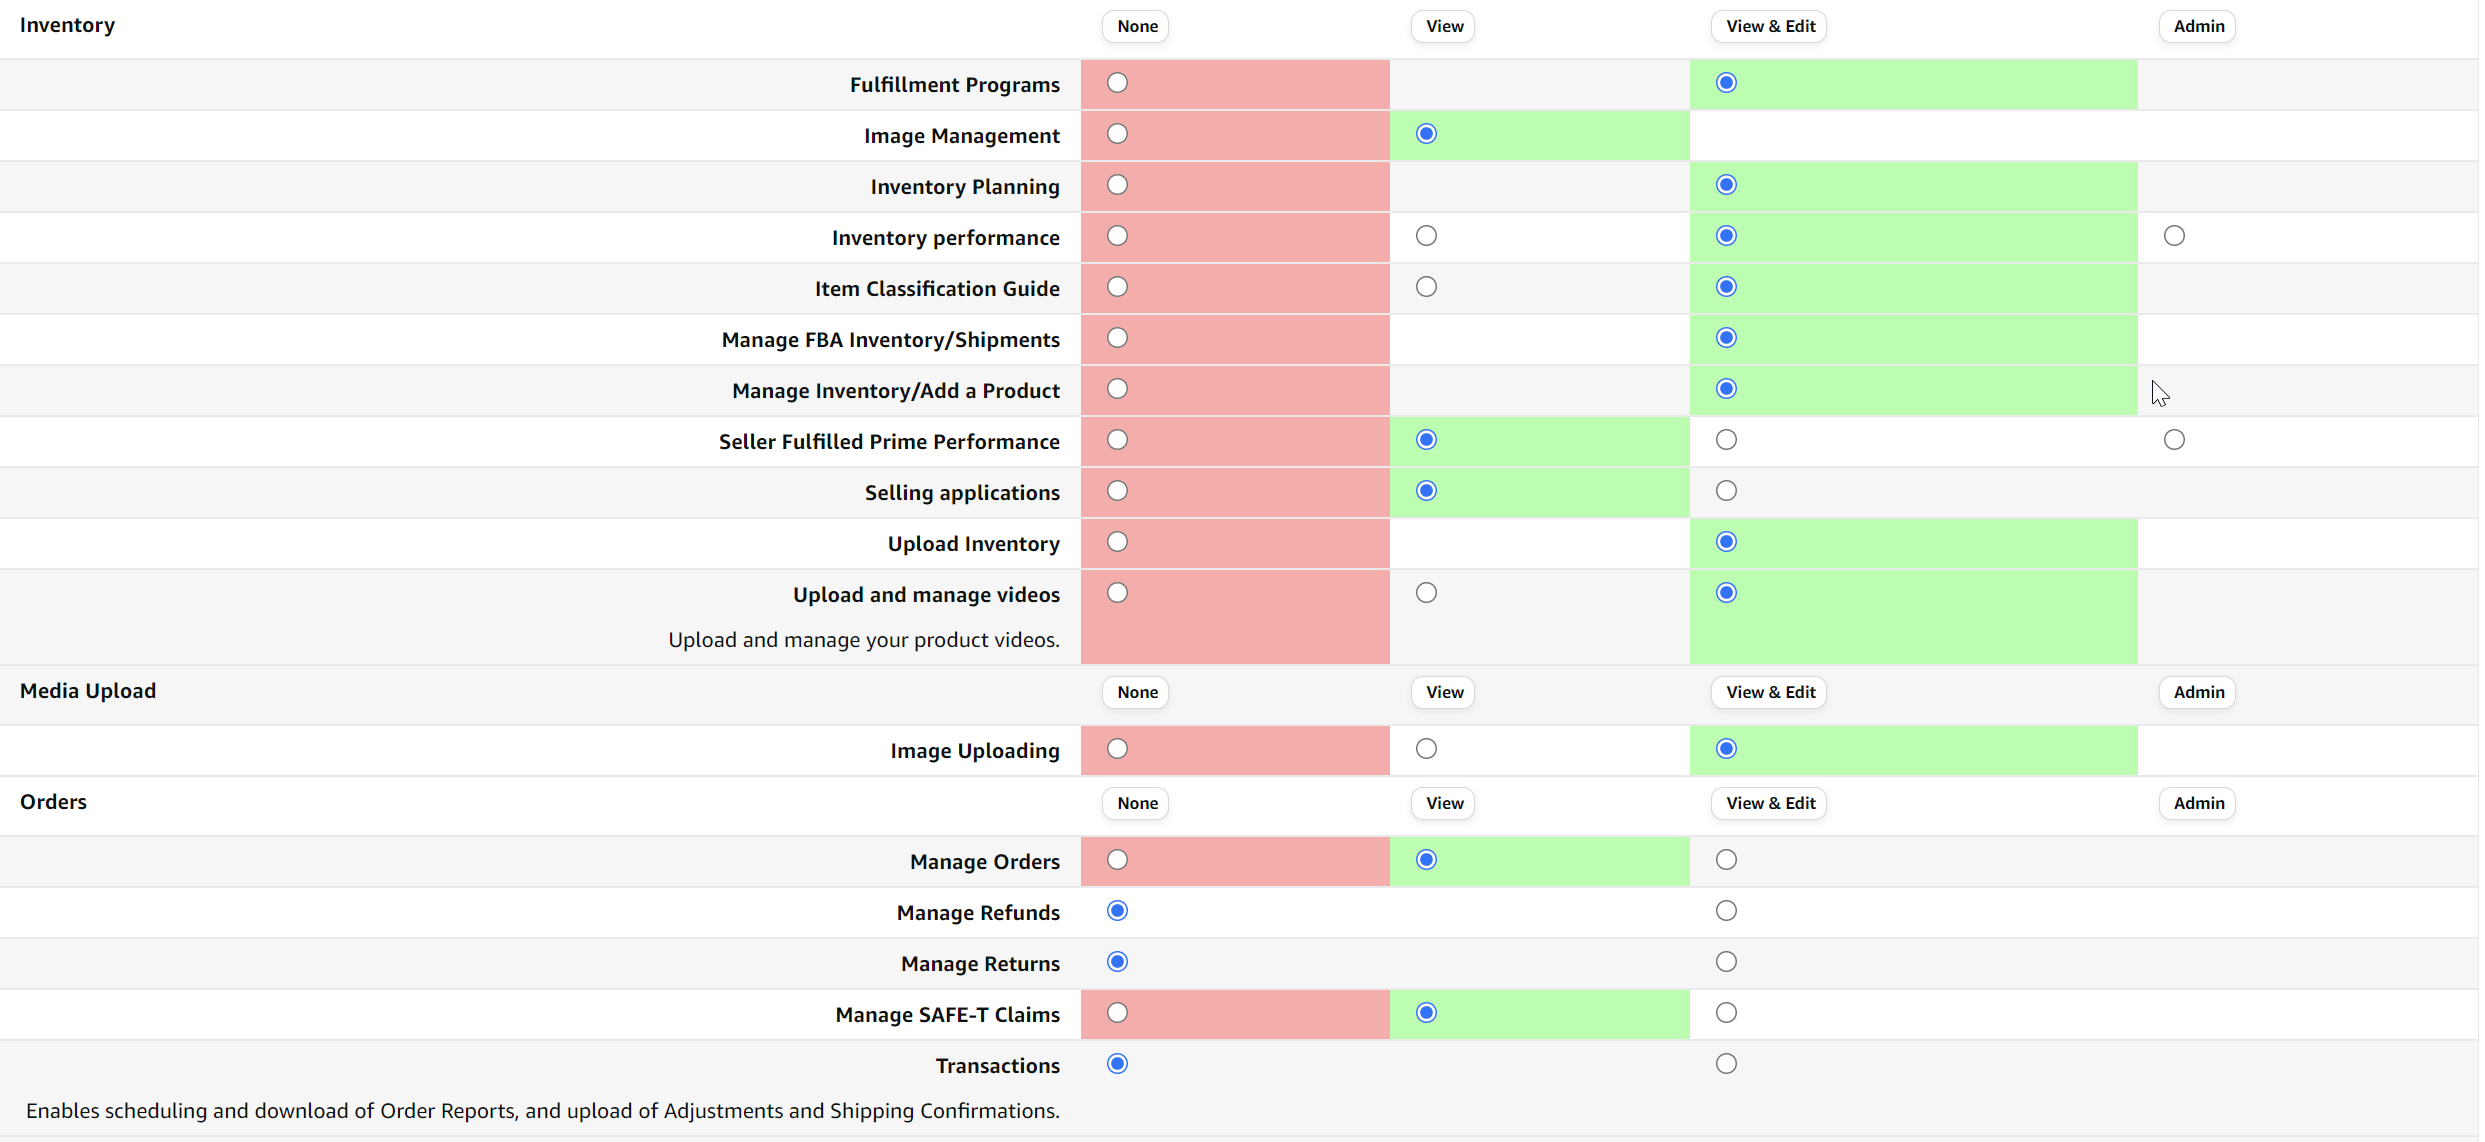Screen dimensions: 2485x1142
Task: Click the Orders section View button
Action: tap(1443, 804)
